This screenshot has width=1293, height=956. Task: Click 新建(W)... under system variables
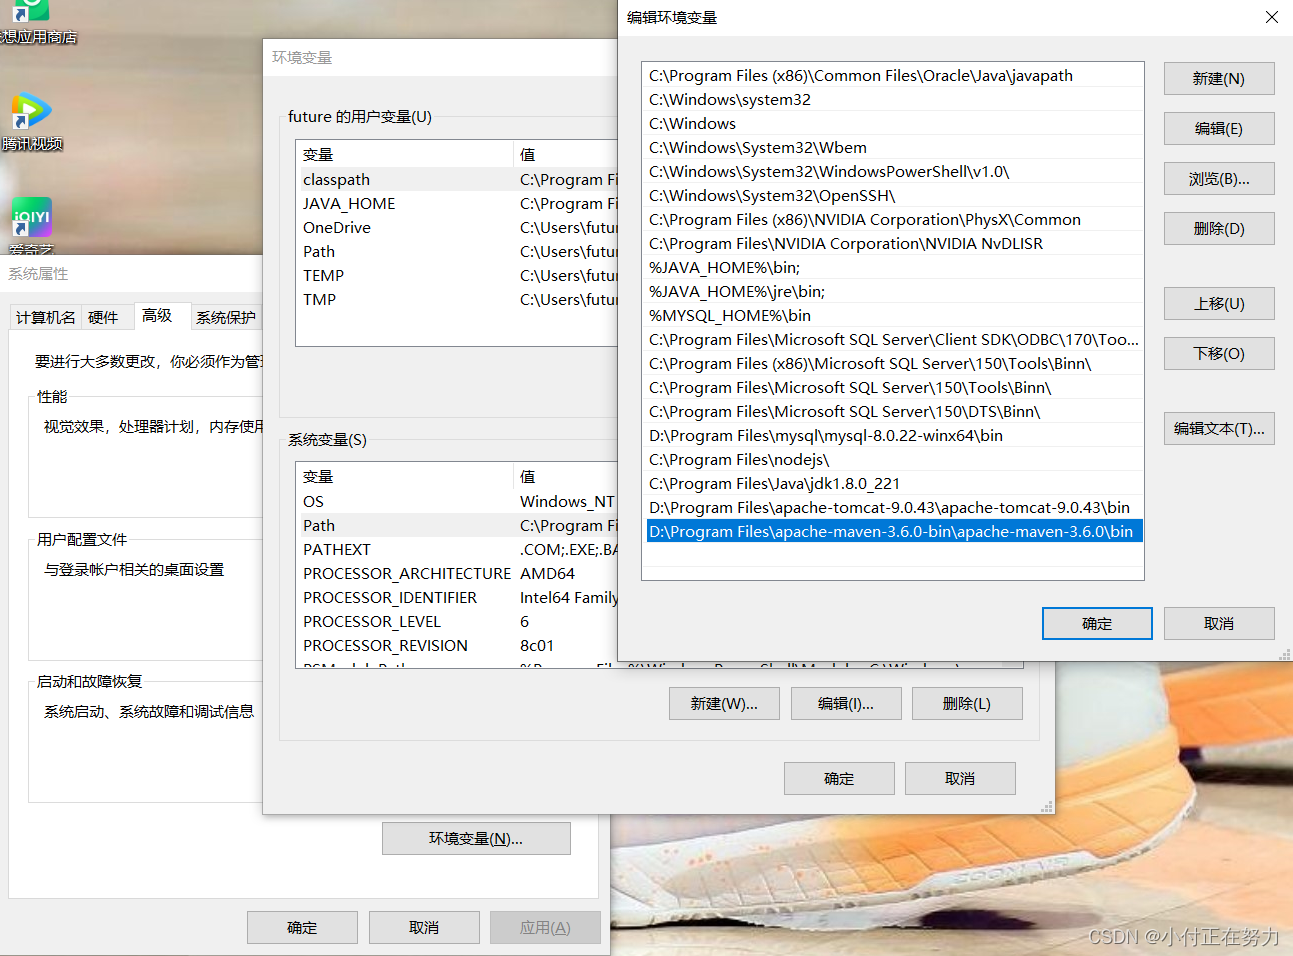click(x=724, y=704)
